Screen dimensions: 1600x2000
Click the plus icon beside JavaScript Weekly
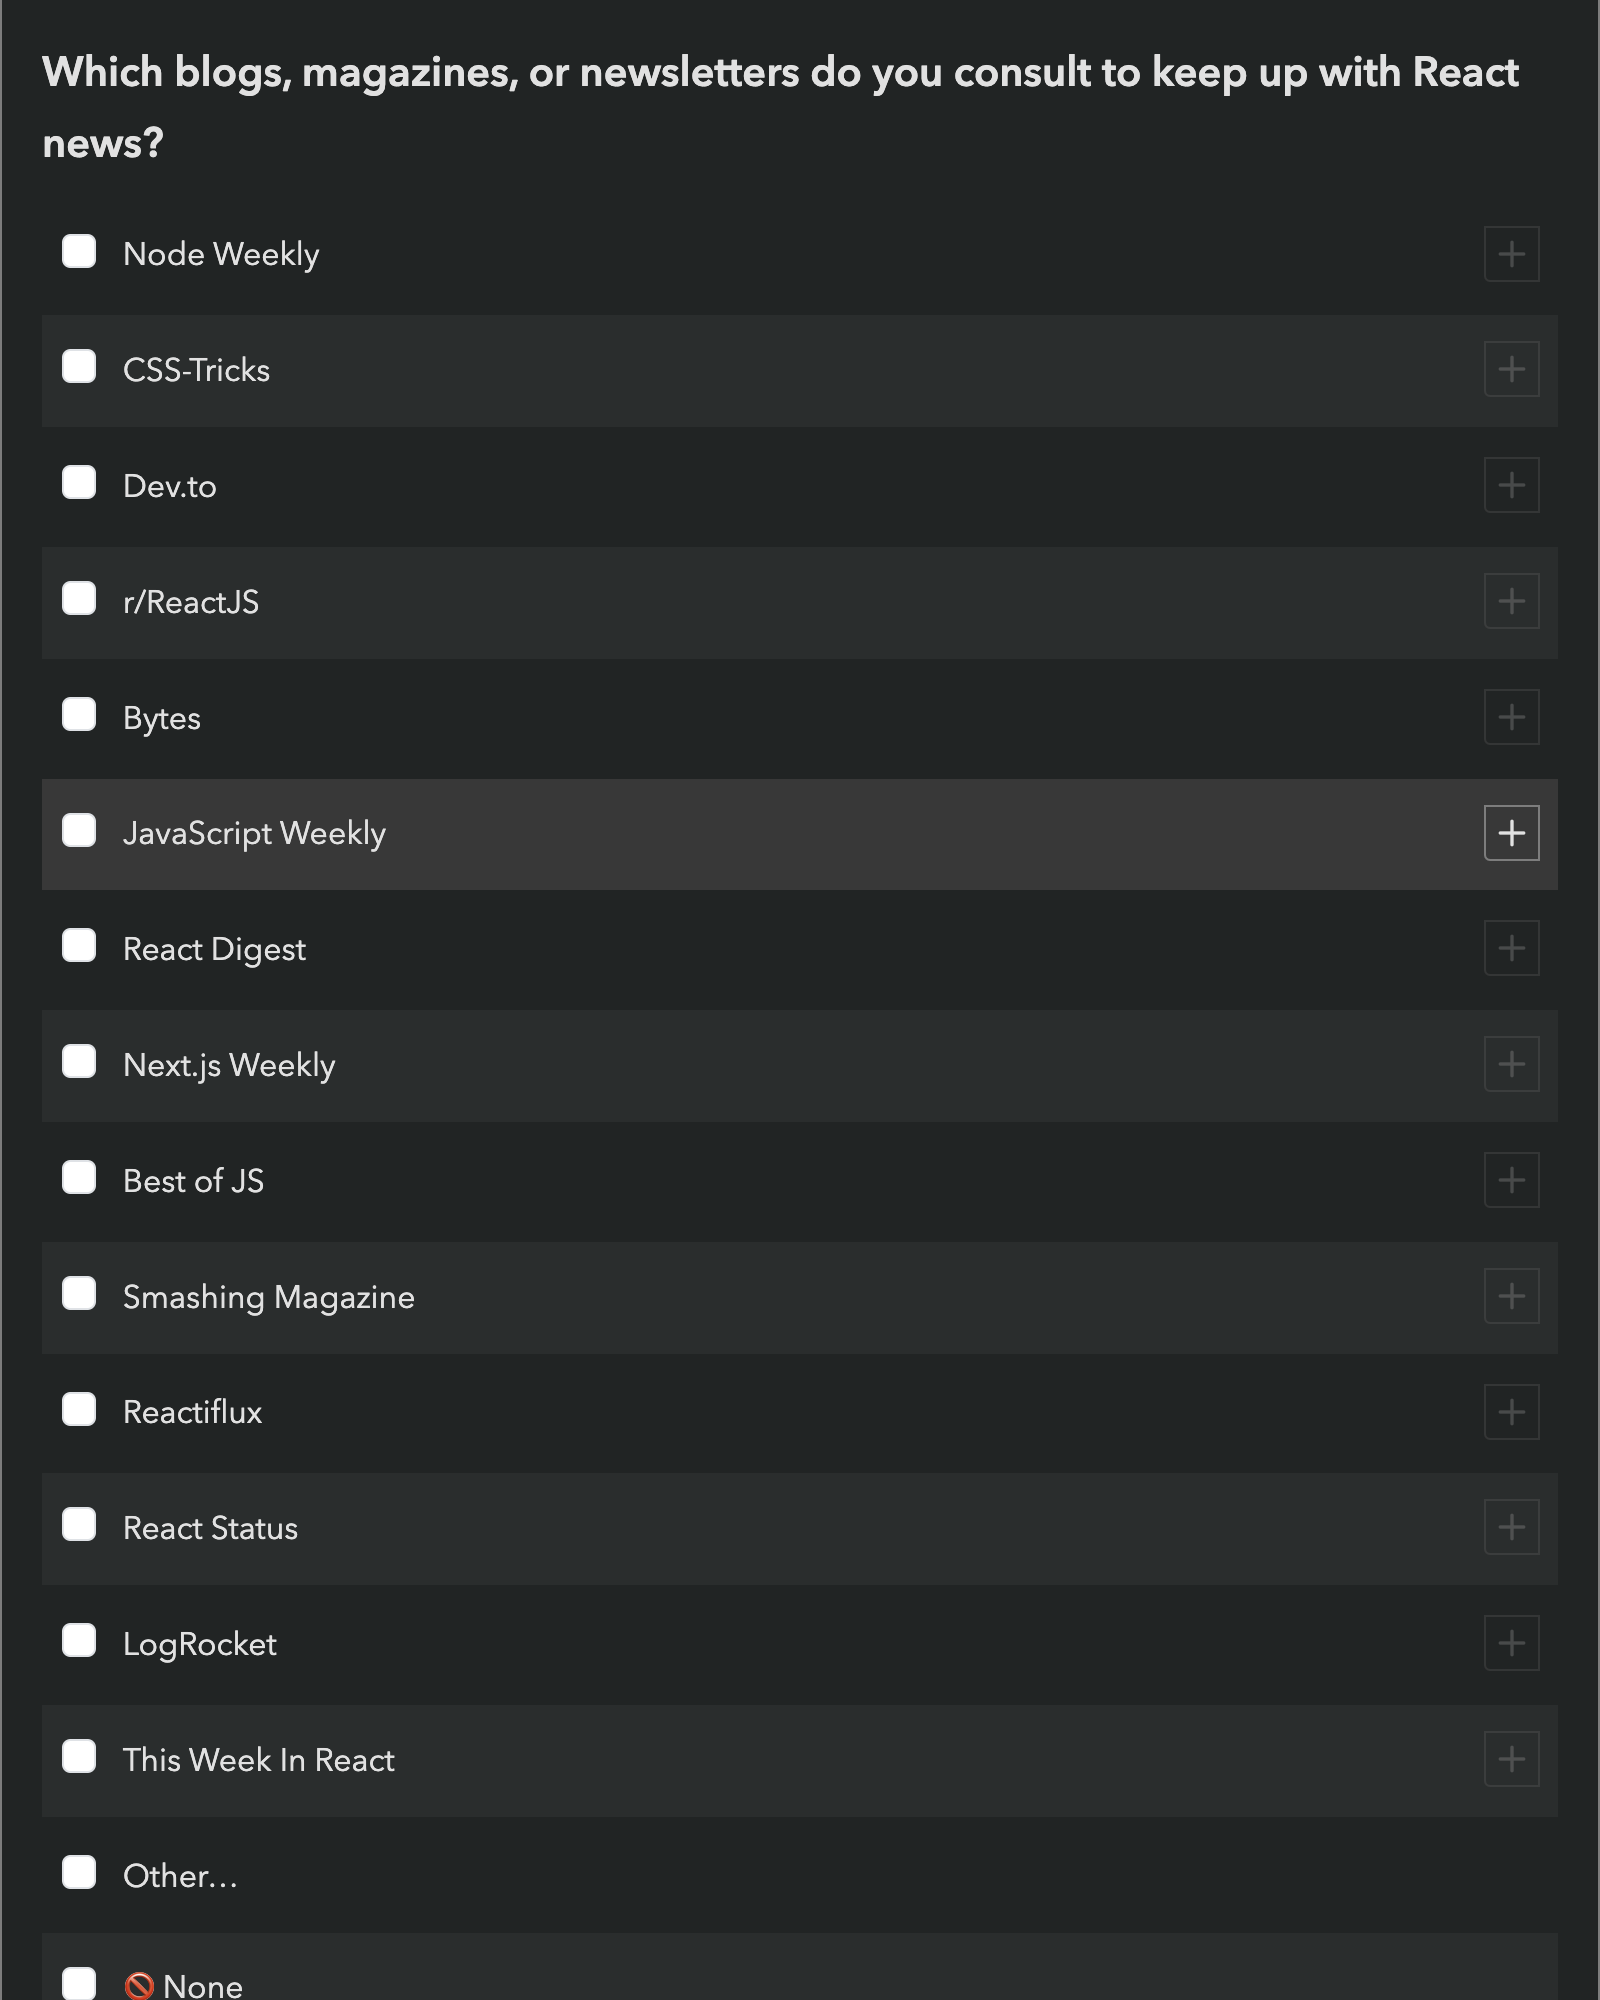pos(1511,833)
